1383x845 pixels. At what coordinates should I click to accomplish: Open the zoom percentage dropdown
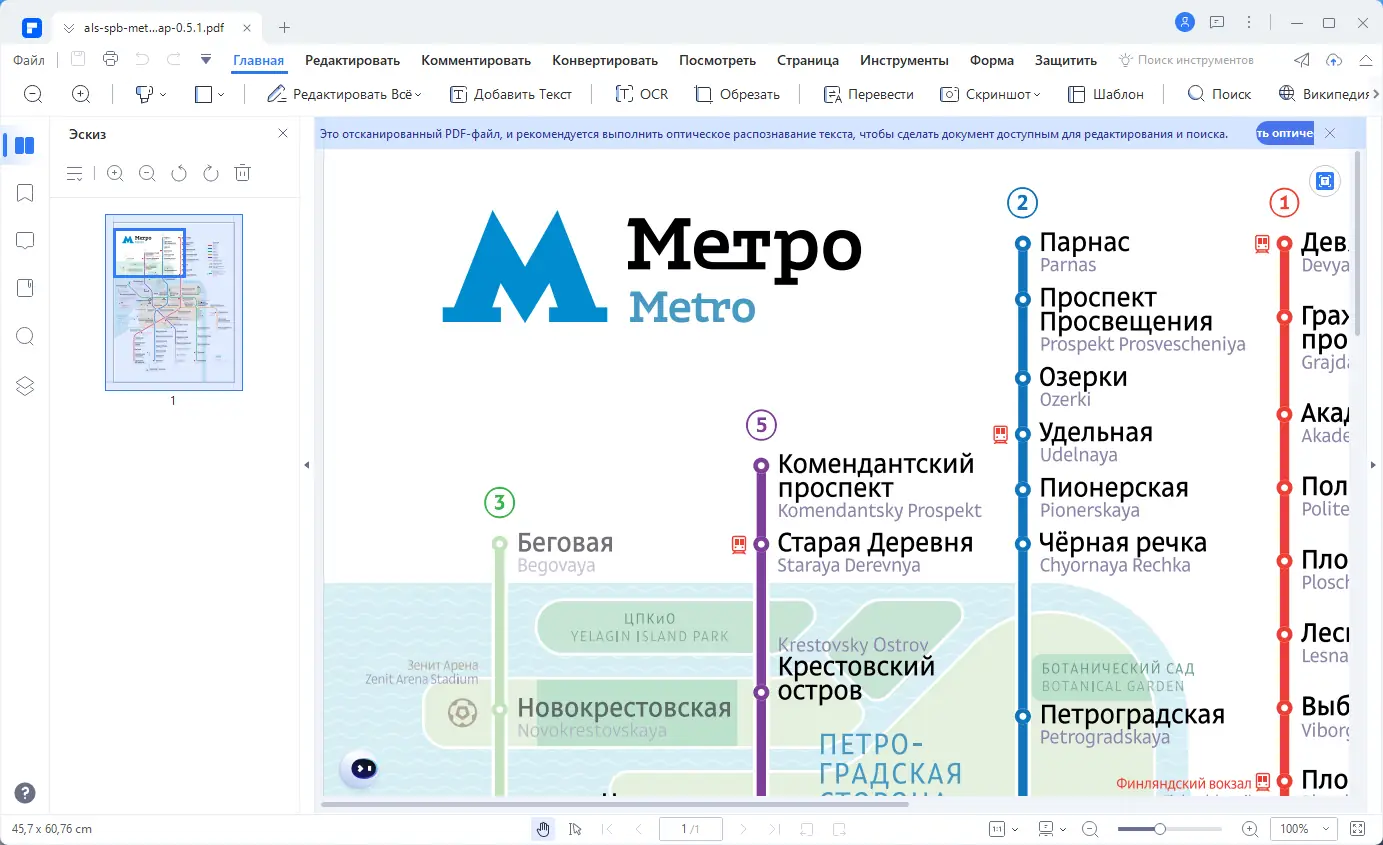click(x=1302, y=828)
